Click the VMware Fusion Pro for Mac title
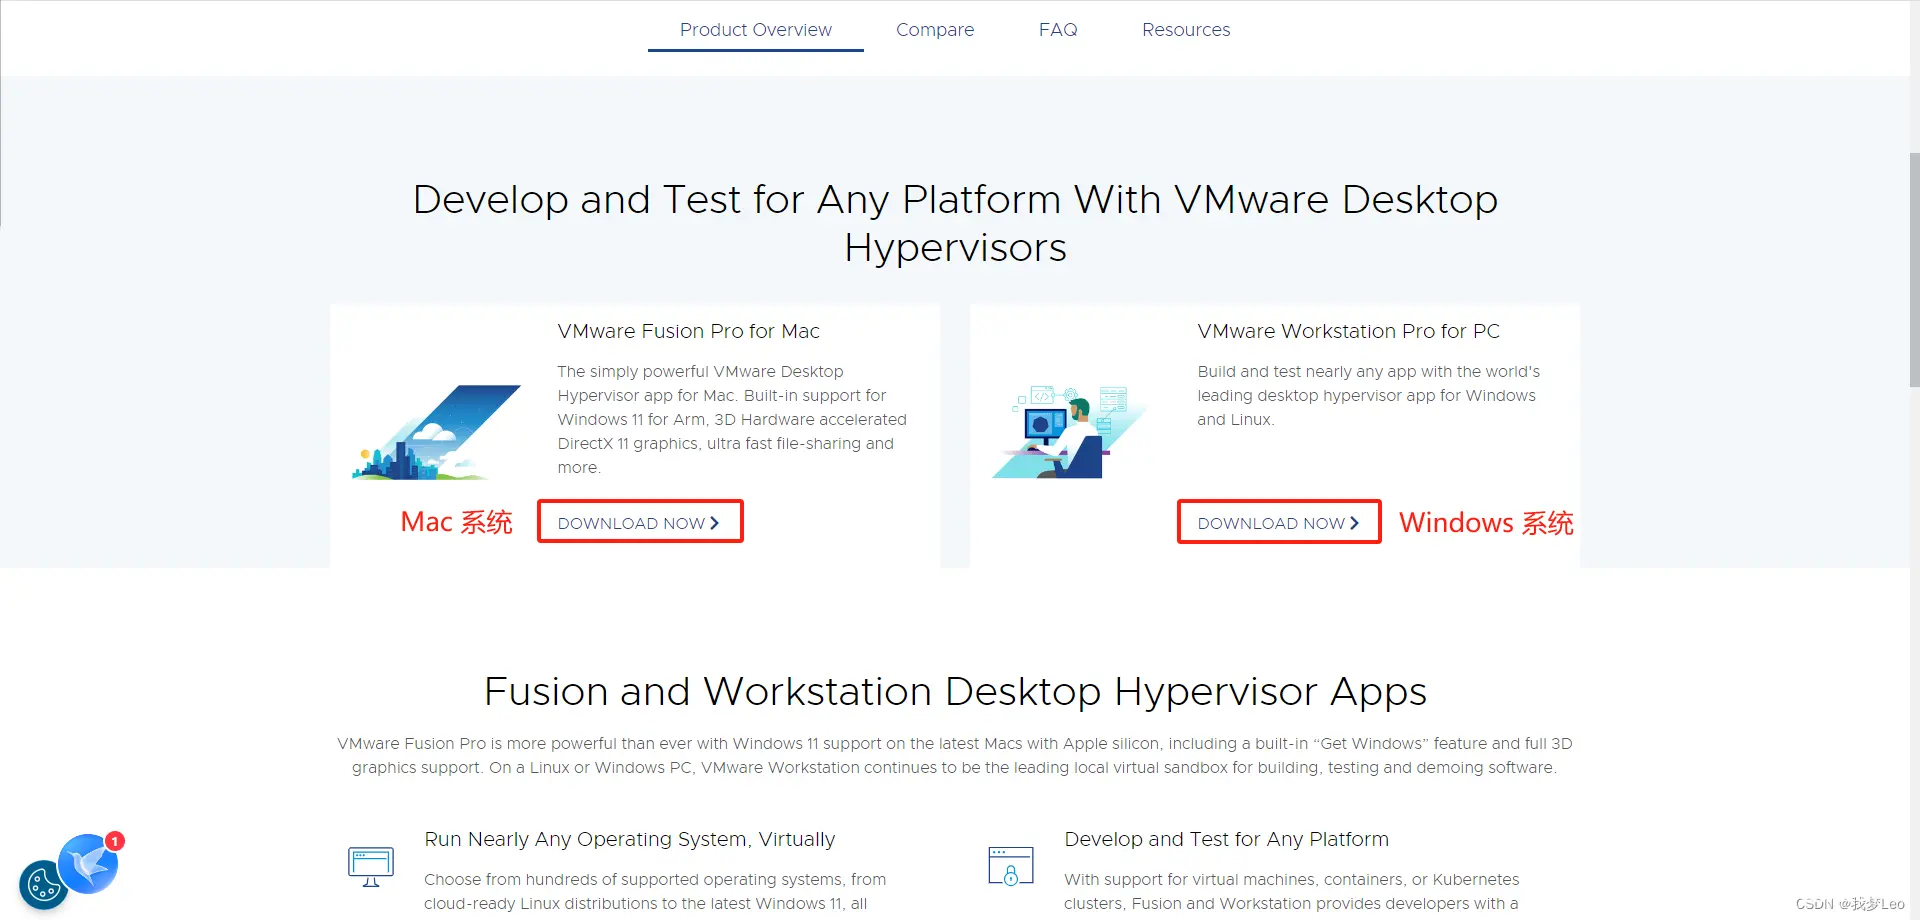The height and width of the screenshot is (920, 1920). click(688, 331)
